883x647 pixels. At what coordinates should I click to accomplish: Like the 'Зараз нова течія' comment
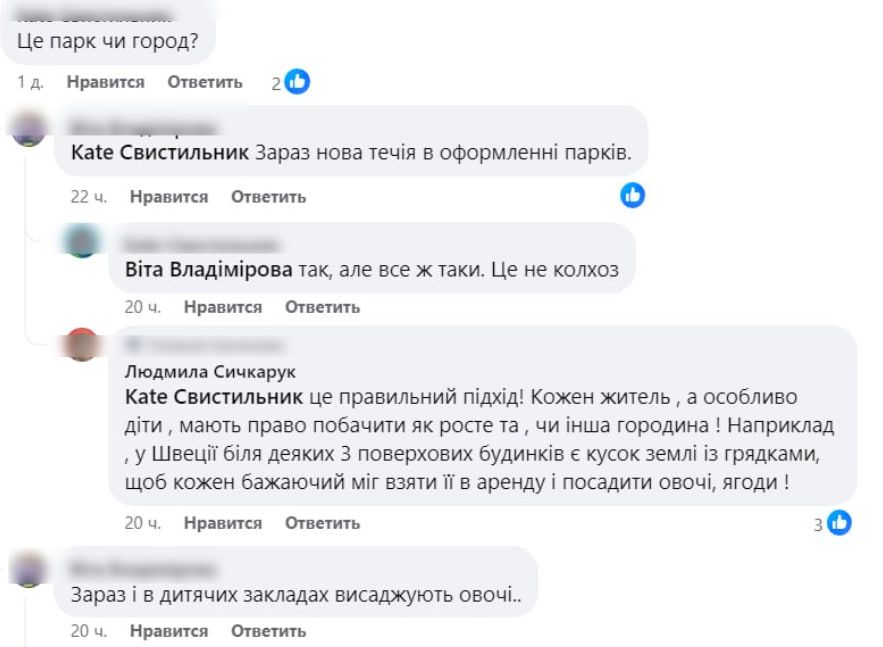pyautogui.click(x=168, y=197)
